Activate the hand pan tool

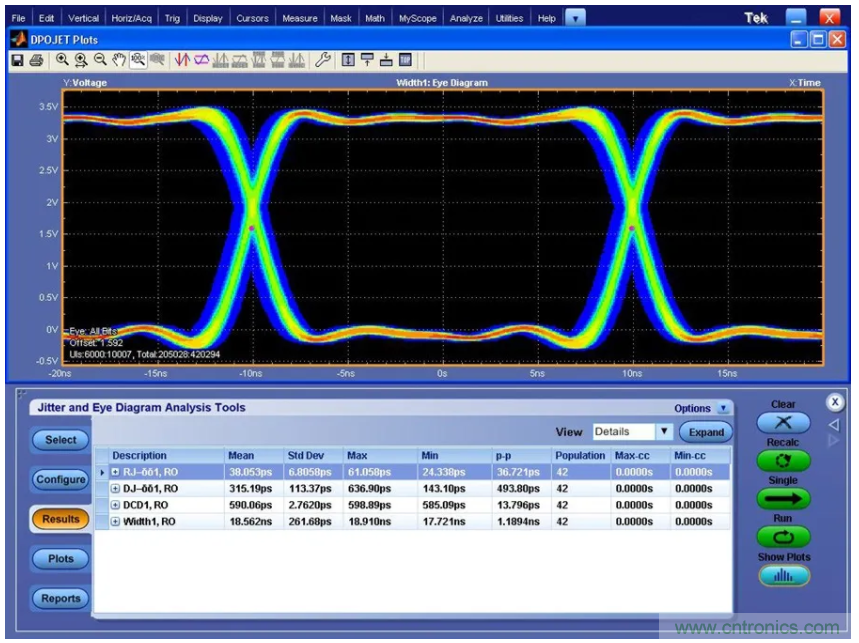click(x=120, y=60)
